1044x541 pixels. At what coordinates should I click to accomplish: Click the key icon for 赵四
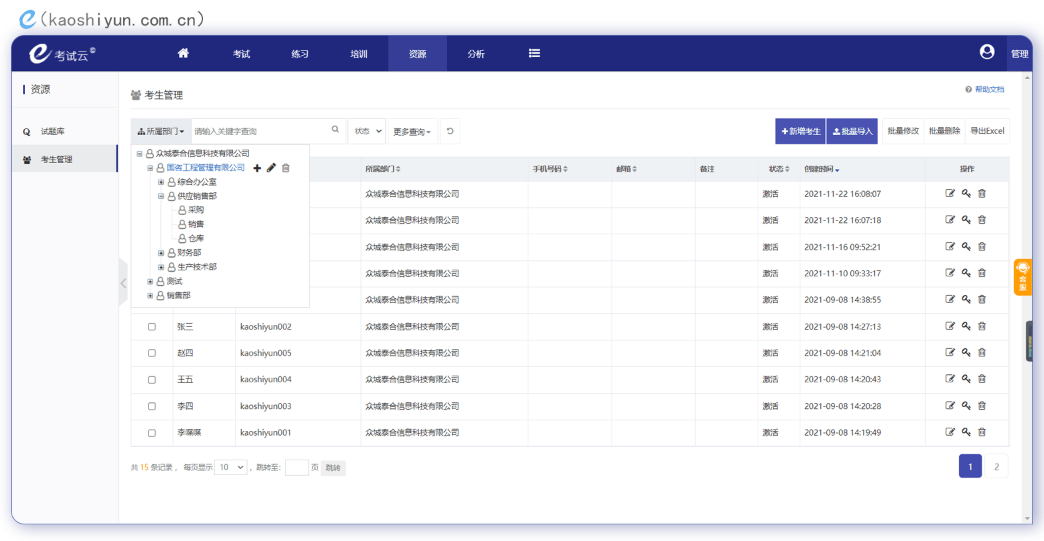[966, 353]
